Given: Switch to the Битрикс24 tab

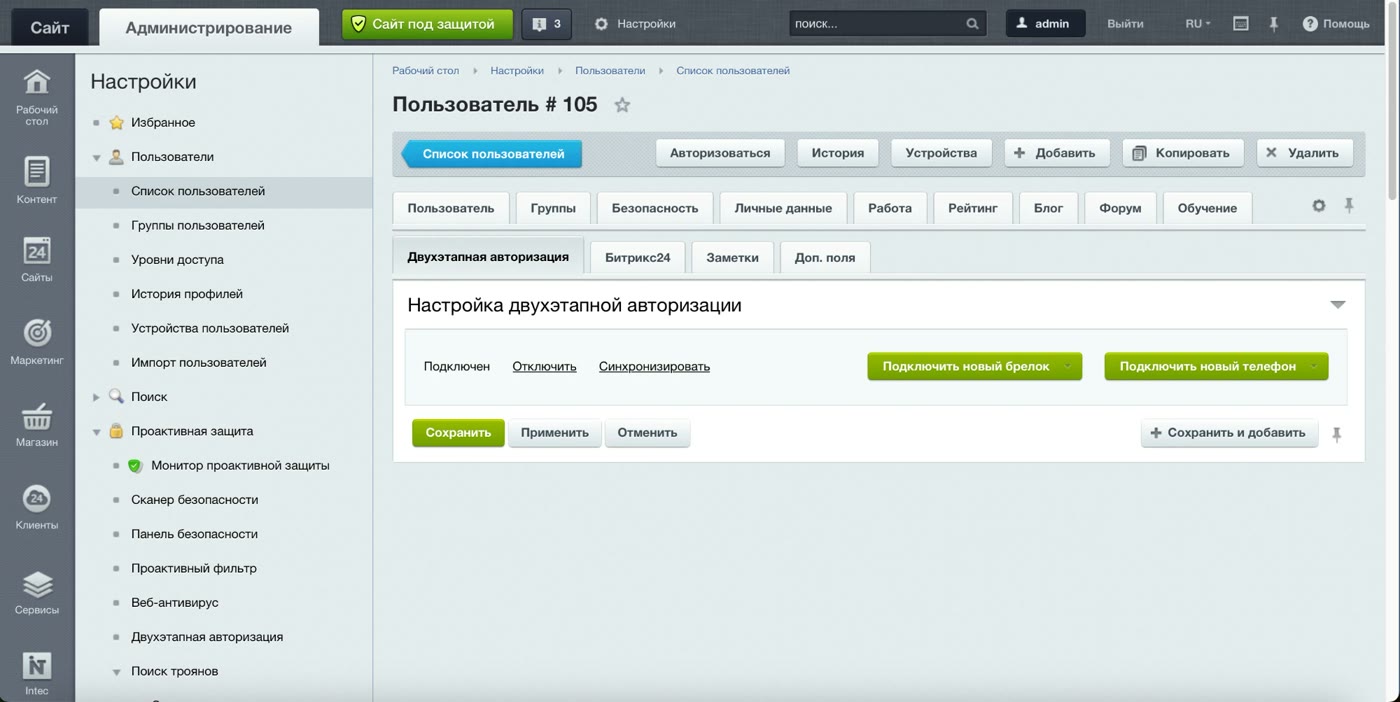Looking at the screenshot, I should (637, 257).
